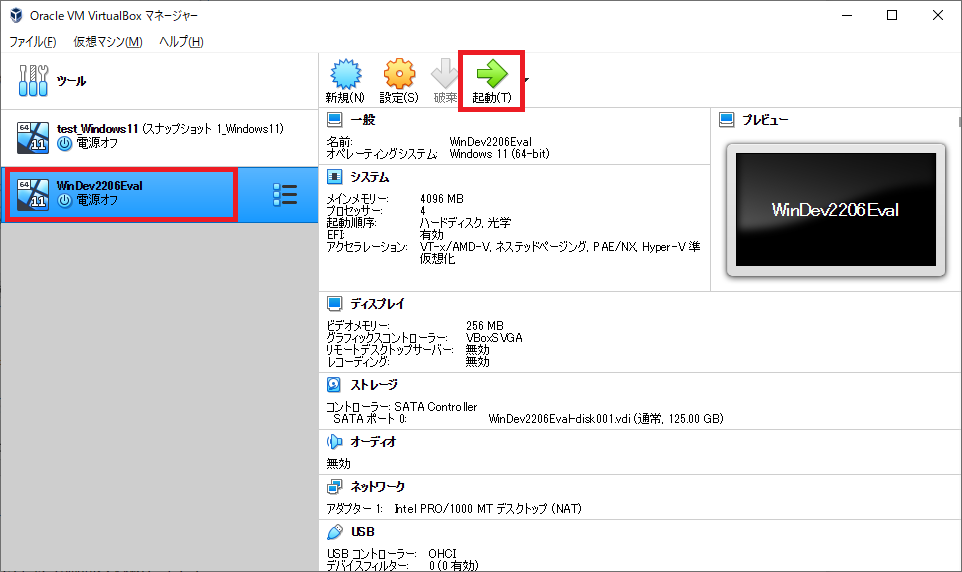The height and width of the screenshot is (572, 962).
Task: Open the WinDev2206Eval machine menu list icon
Action: click(285, 195)
